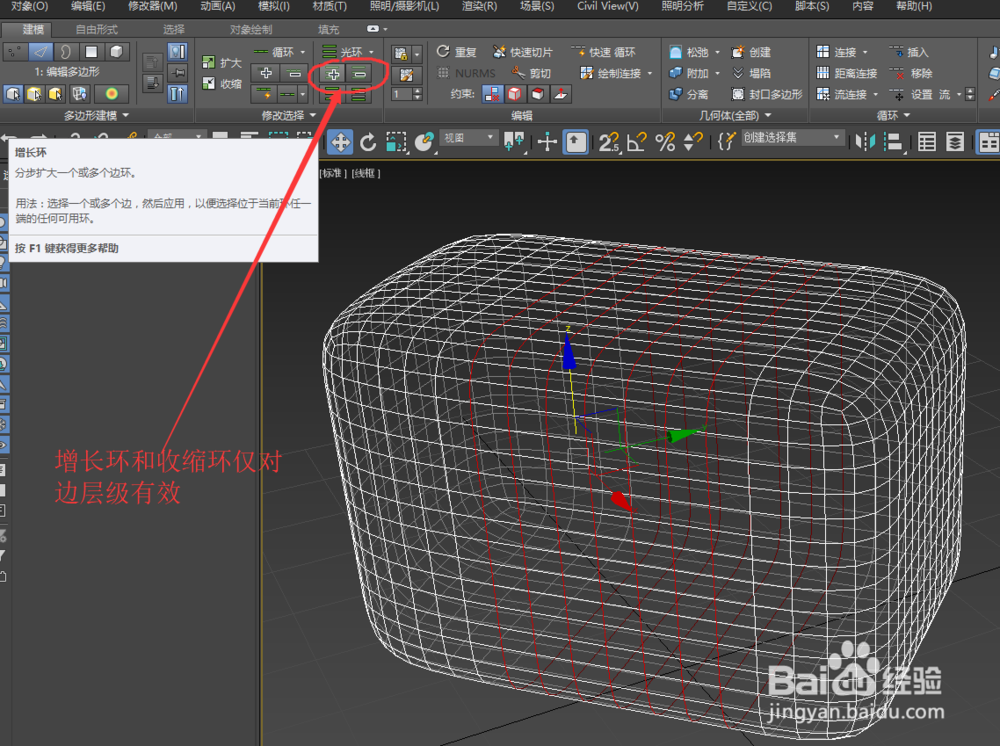The height and width of the screenshot is (746, 1000).
Task: Select the Border sub-object level icon
Action: [x=66, y=52]
